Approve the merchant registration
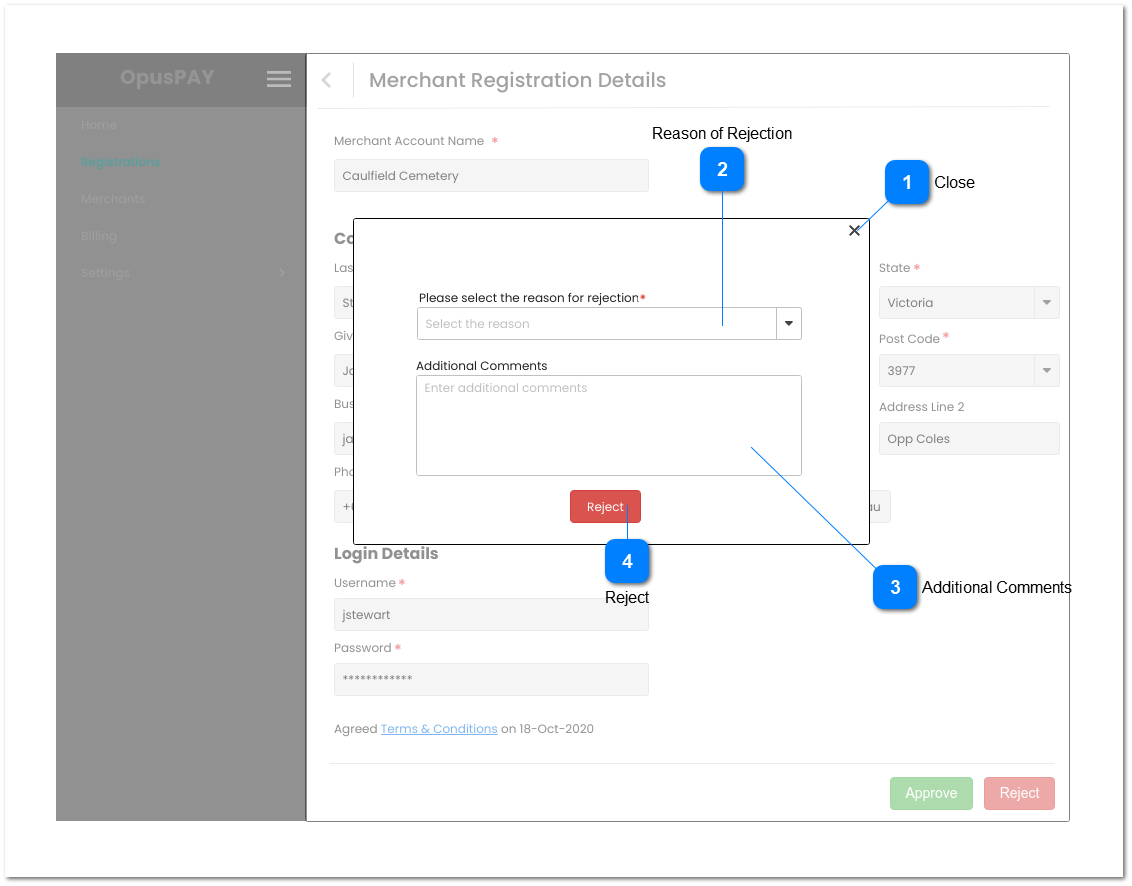The width and height of the screenshot is (1132, 886). coord(931,793)
